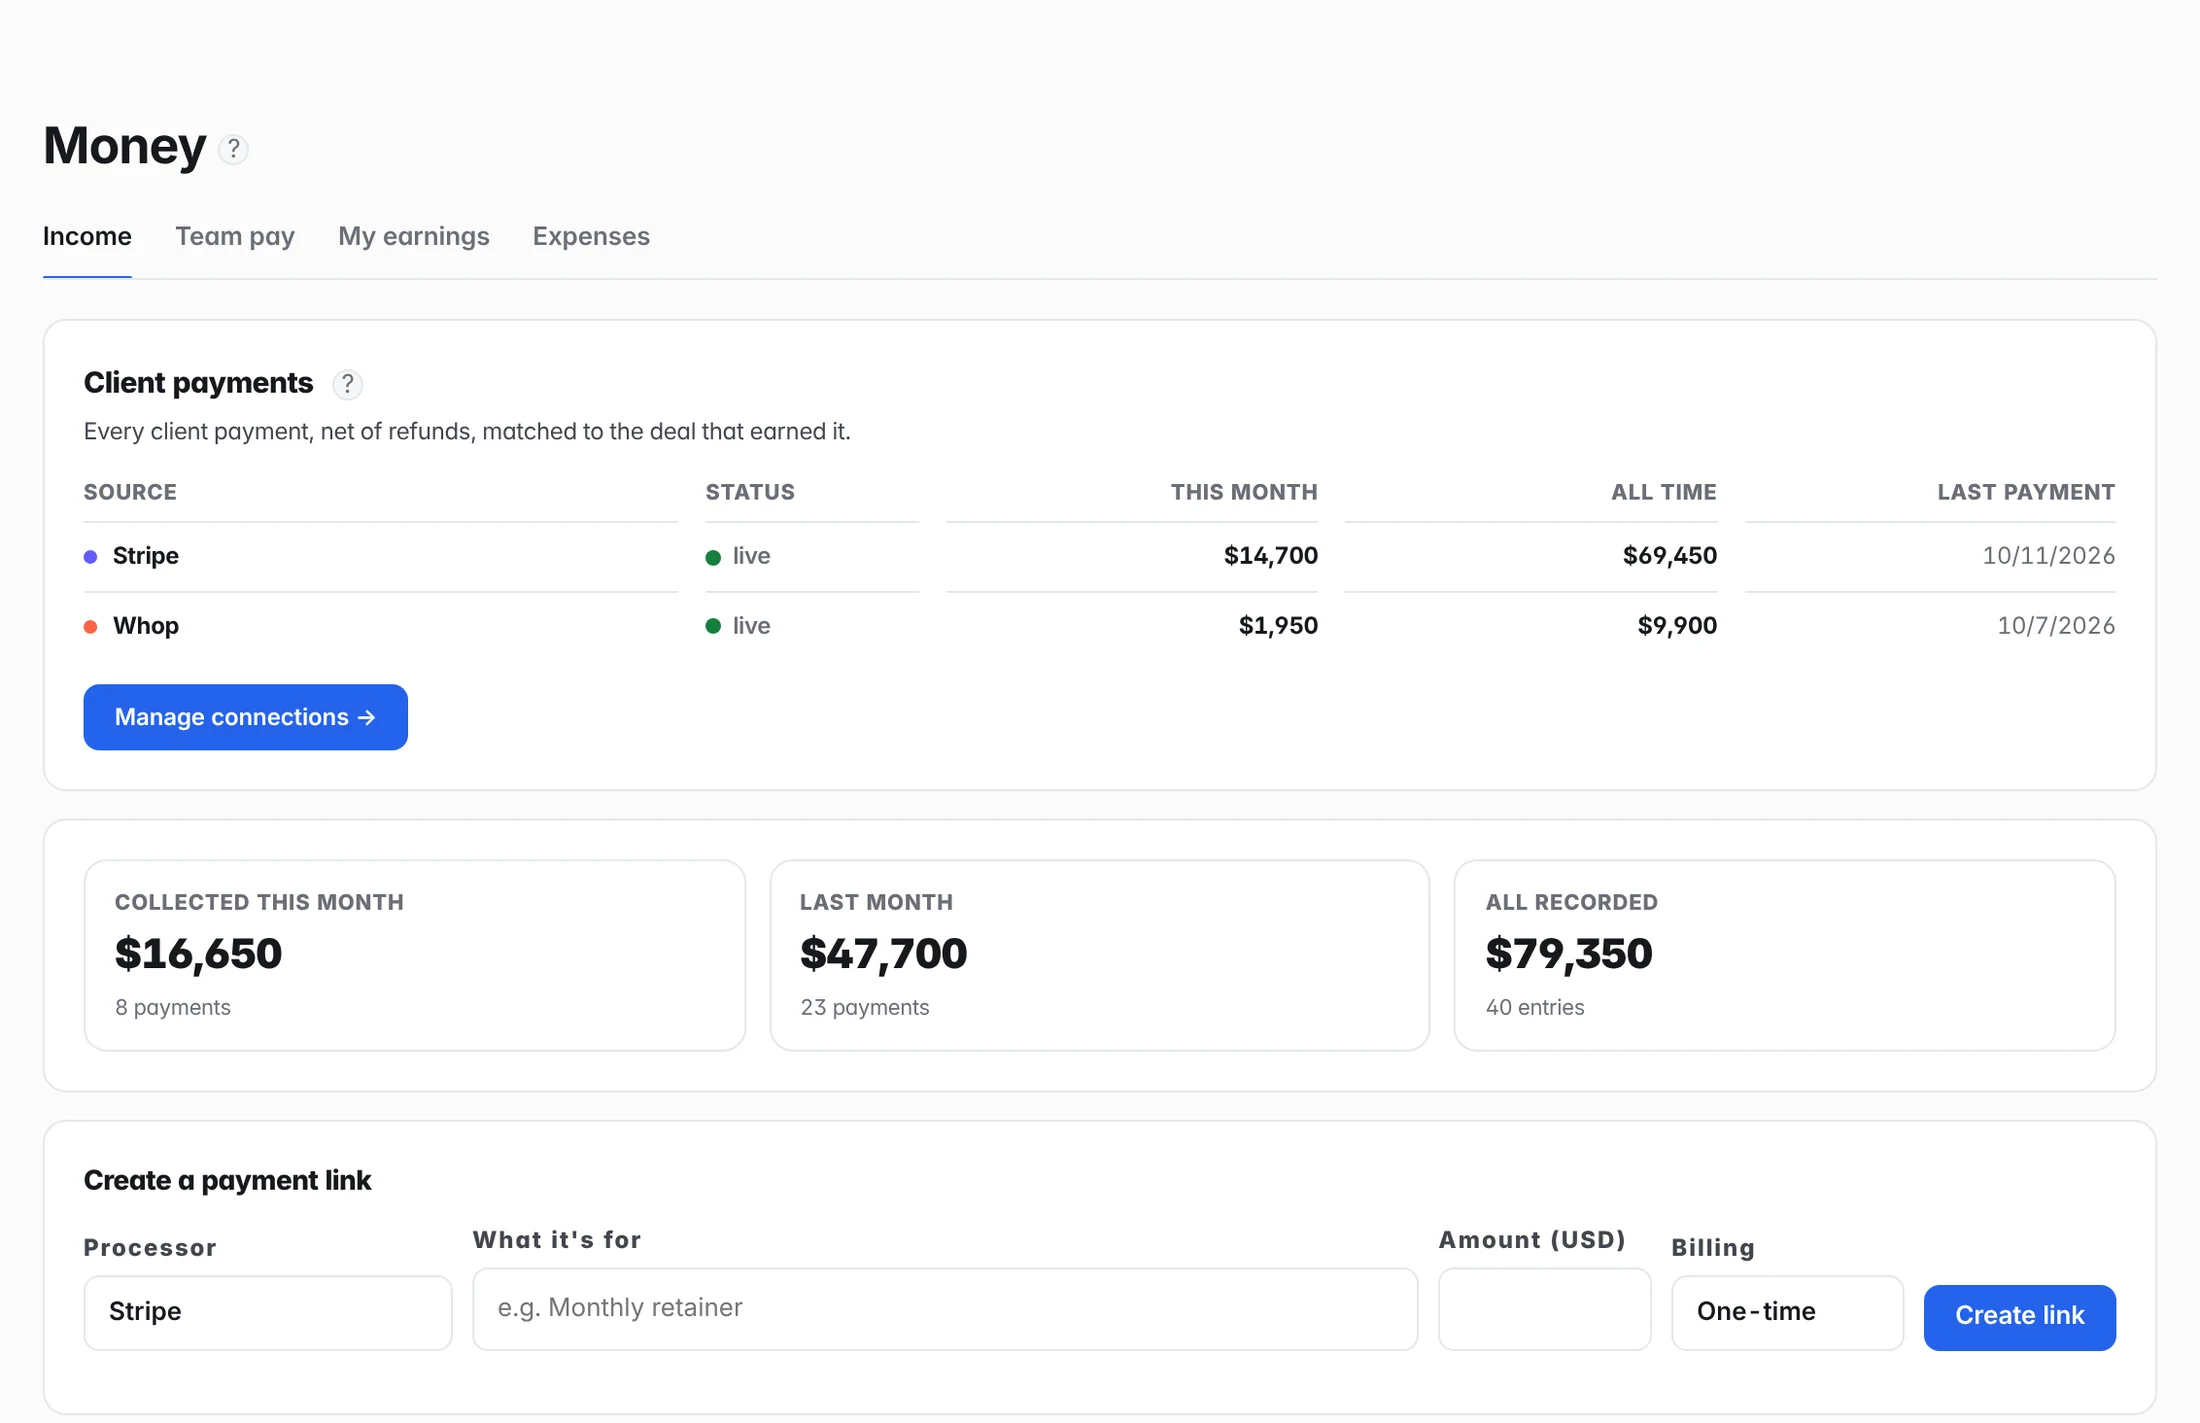The image size is (2200, 1423).
Task: Click Whop all time value $9,900
Action: pos(1677,626)
